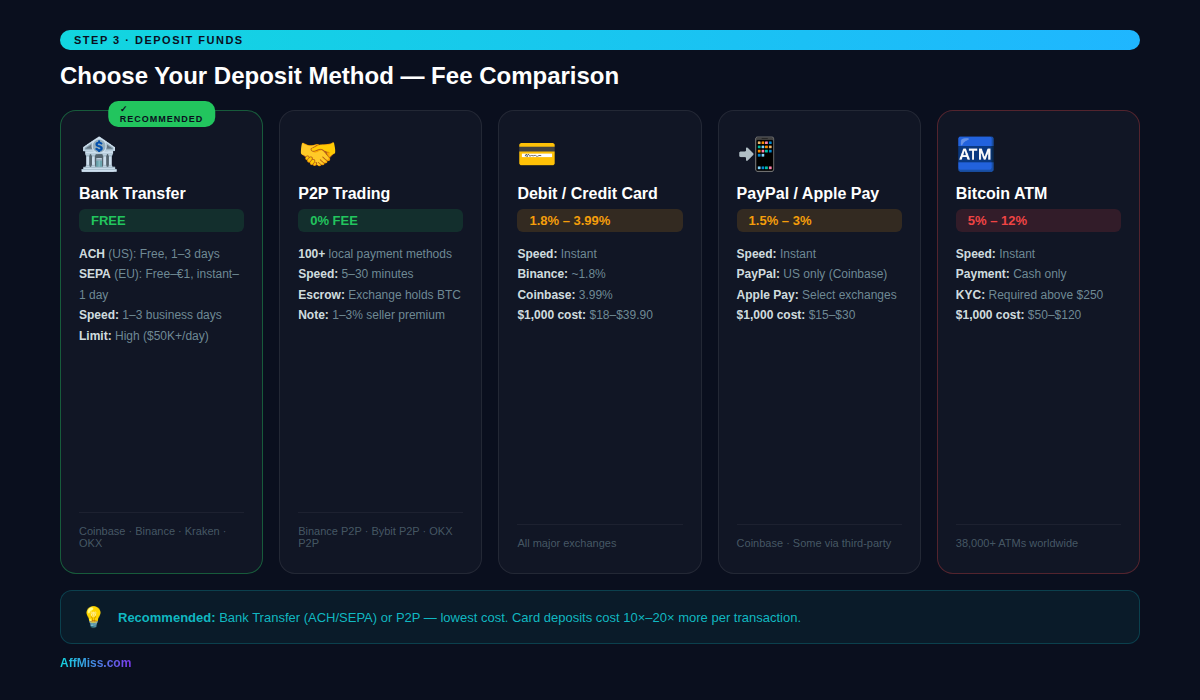Select the handshake icon for P2P Trading
This screenshot has width=1200, height=700.
[x=318, y=152]
